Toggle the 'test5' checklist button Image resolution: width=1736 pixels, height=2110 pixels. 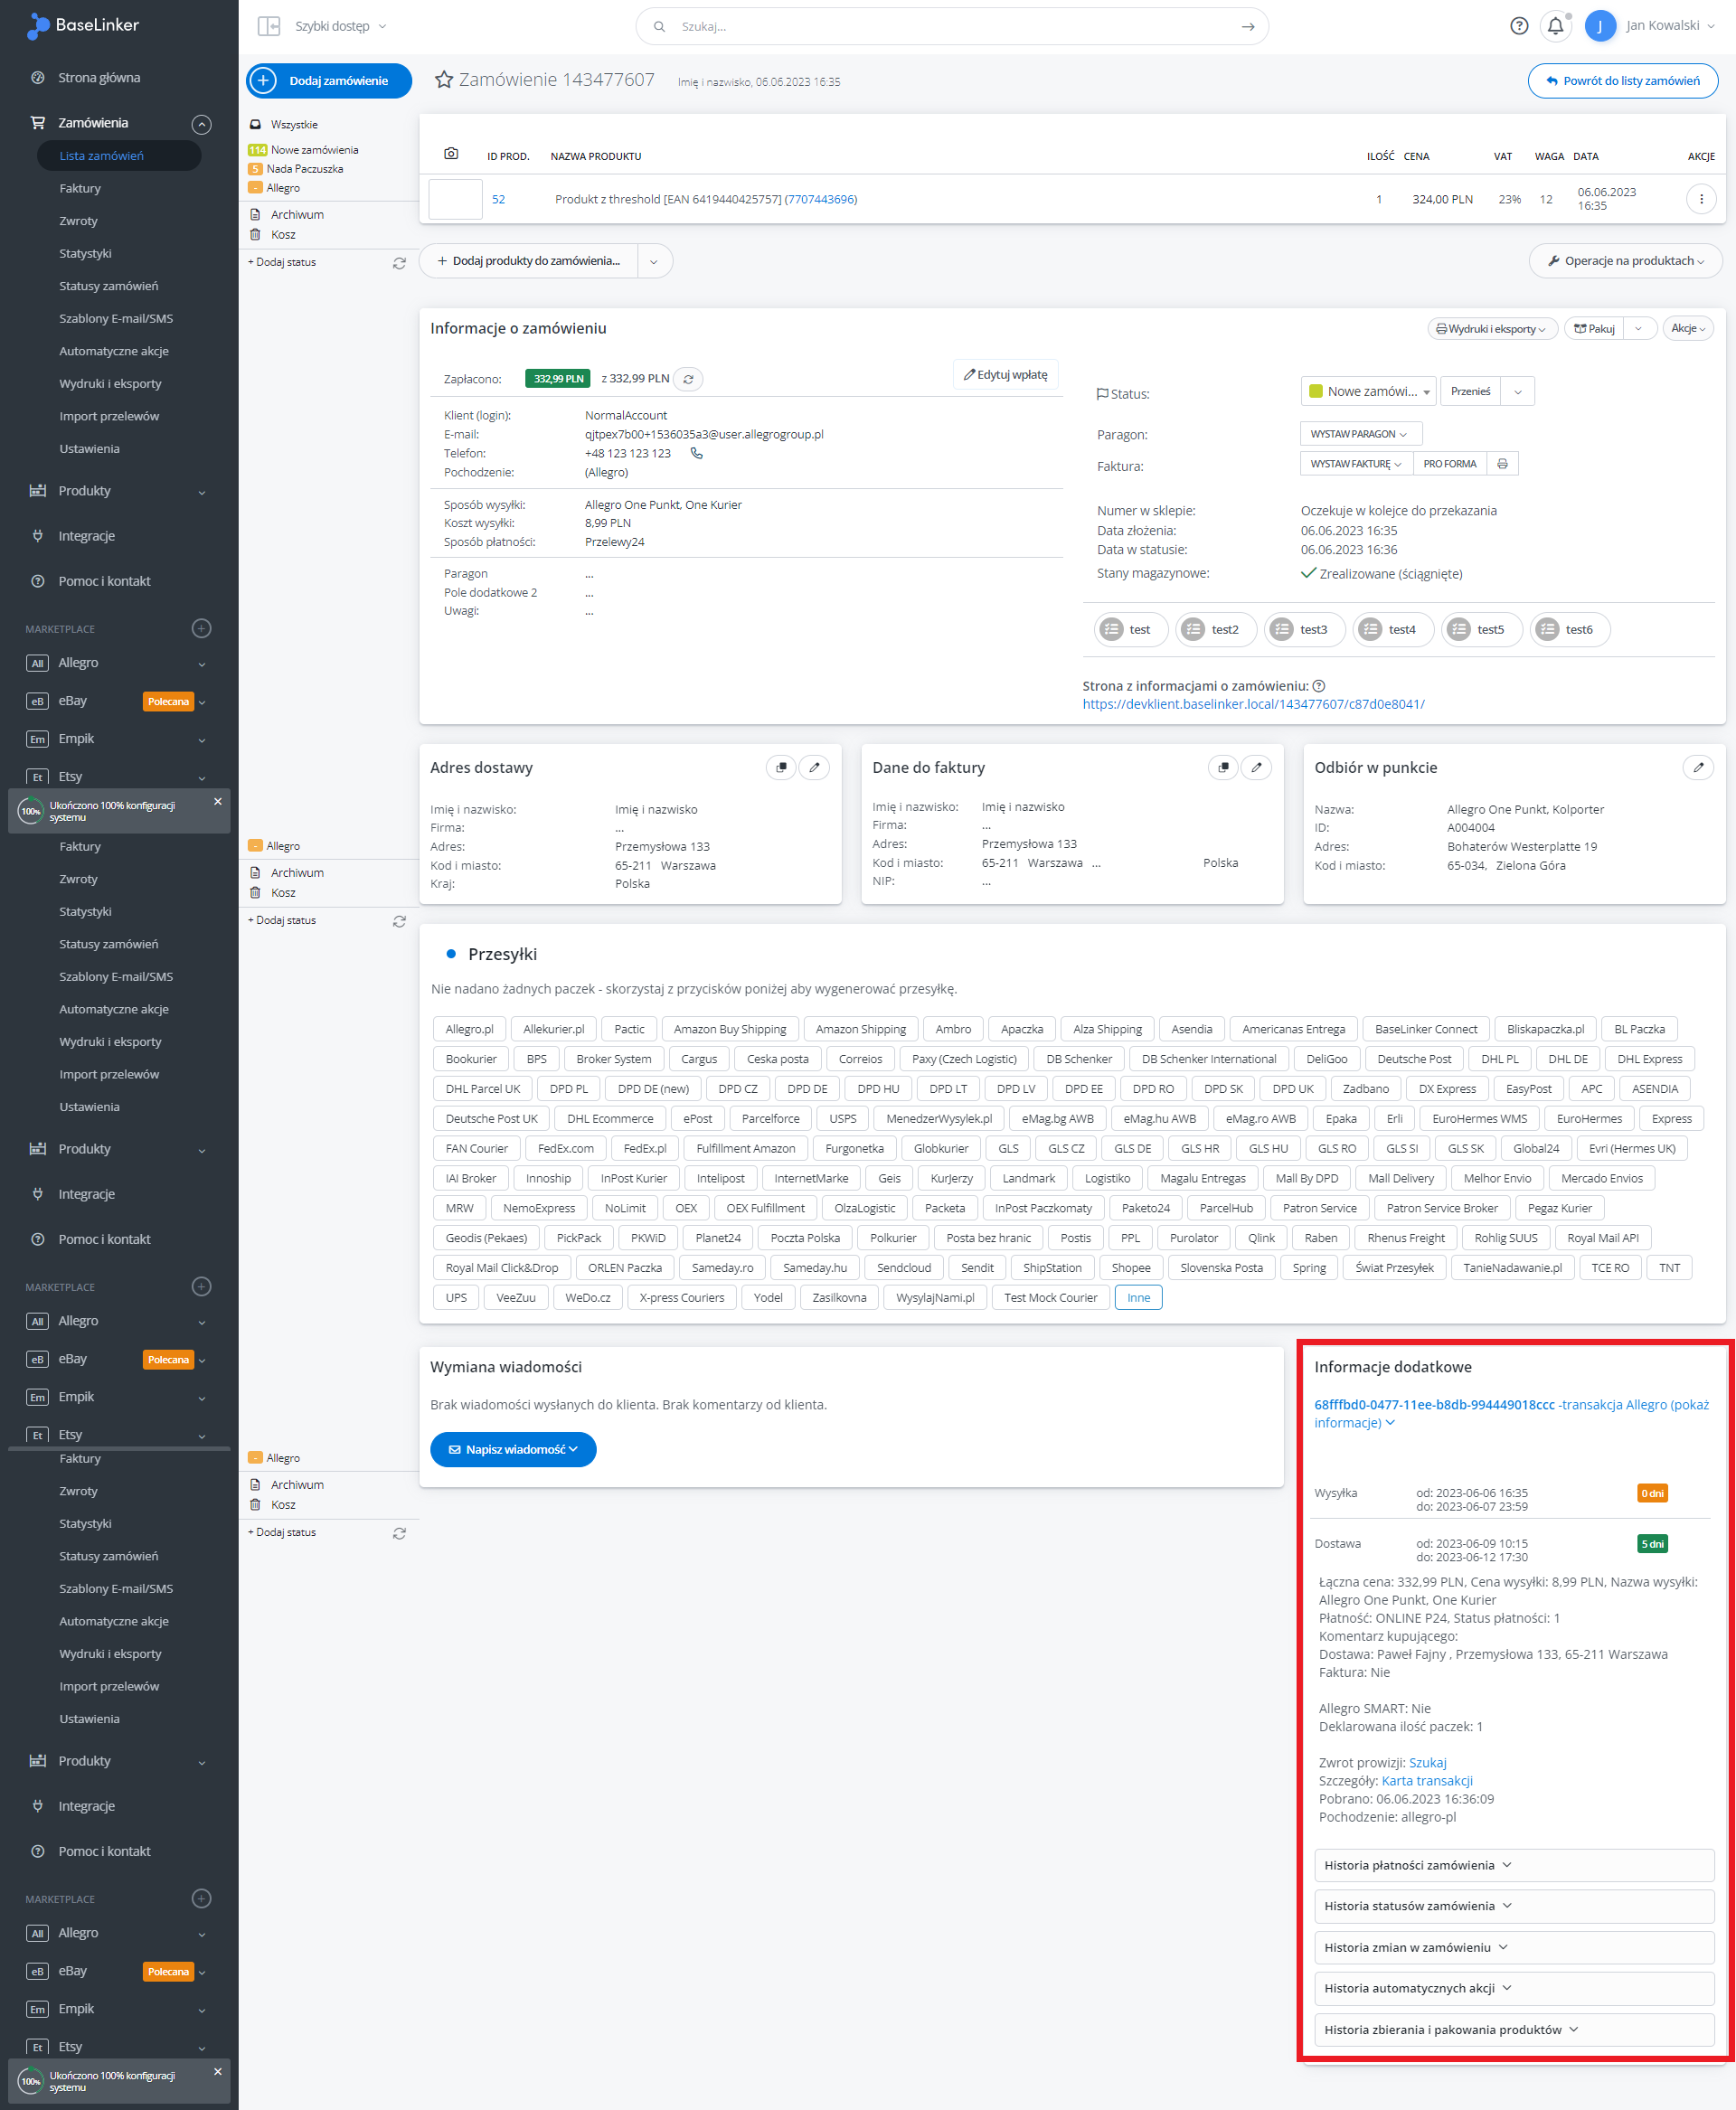(1481, 629)
